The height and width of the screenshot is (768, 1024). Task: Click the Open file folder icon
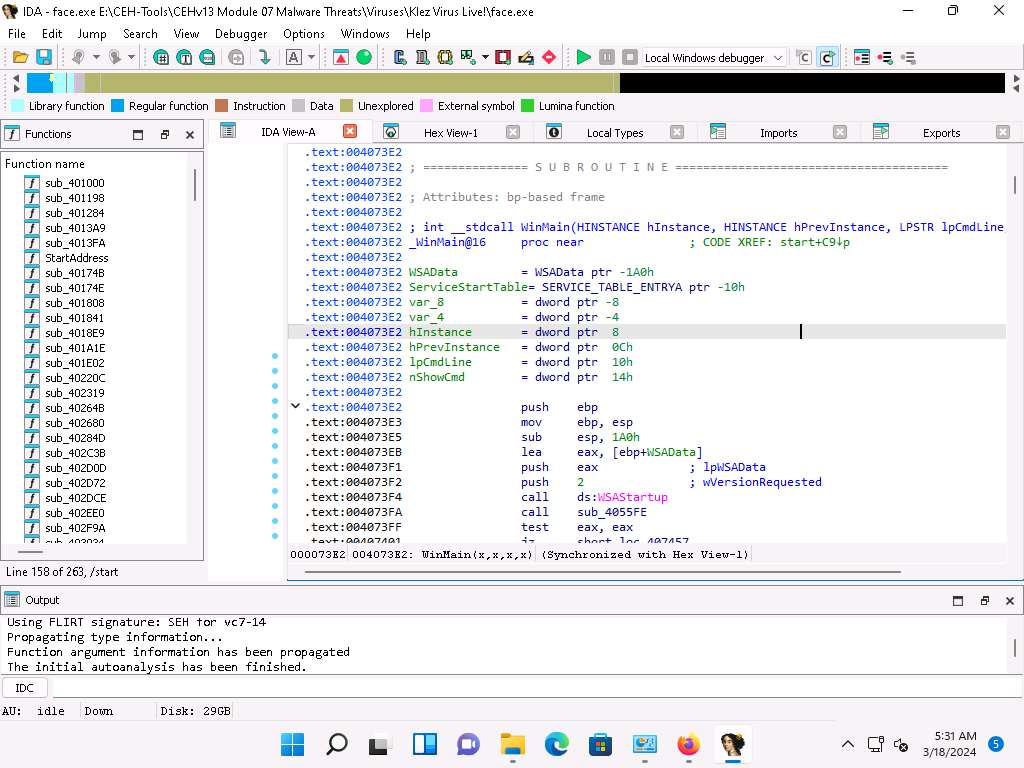tap(19, 58)
